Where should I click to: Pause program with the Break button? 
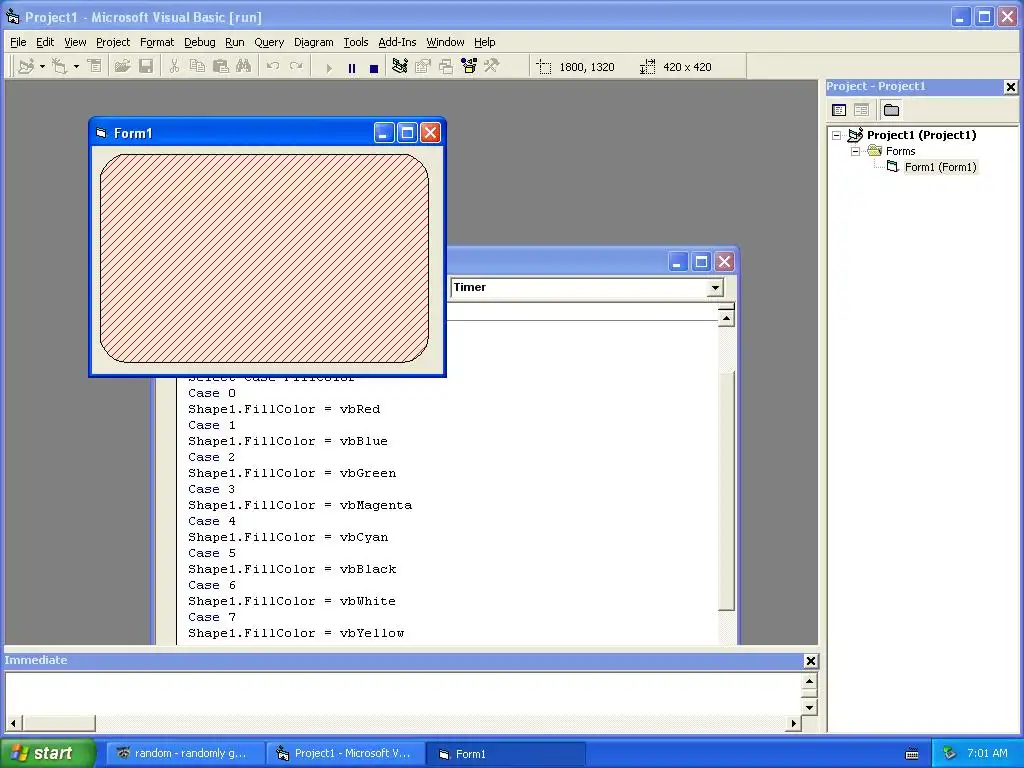pos(352,67)
